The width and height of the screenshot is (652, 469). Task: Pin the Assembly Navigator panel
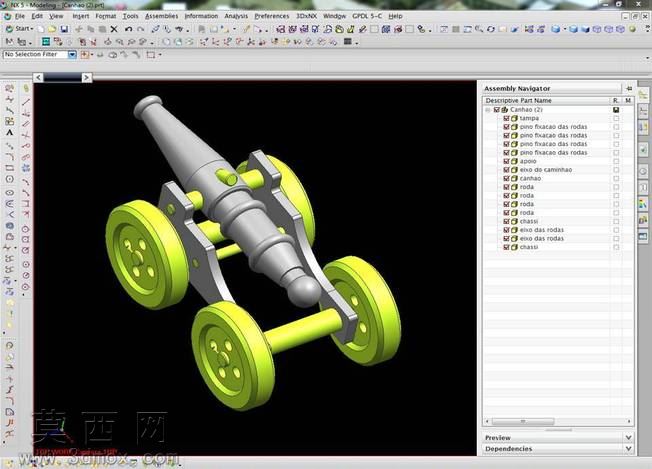(629, 89)
